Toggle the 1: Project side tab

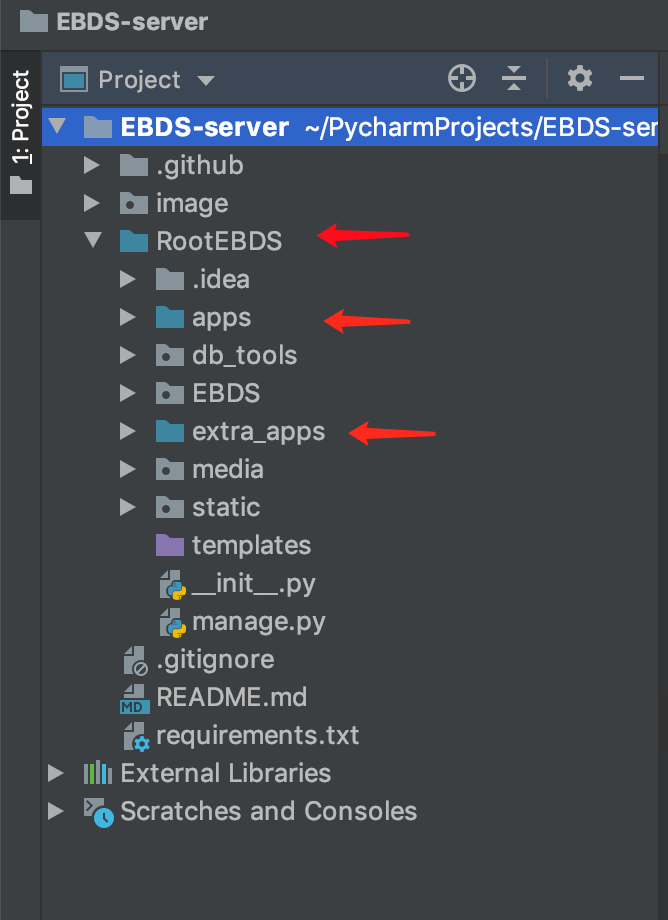point(21,133)
